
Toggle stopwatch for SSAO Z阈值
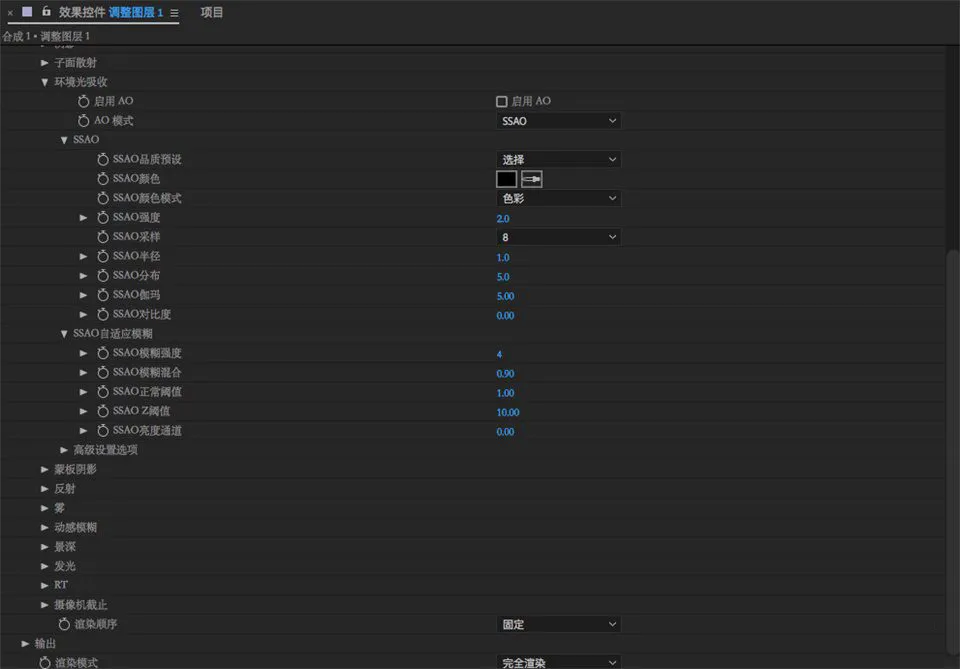tap(103, 412)
